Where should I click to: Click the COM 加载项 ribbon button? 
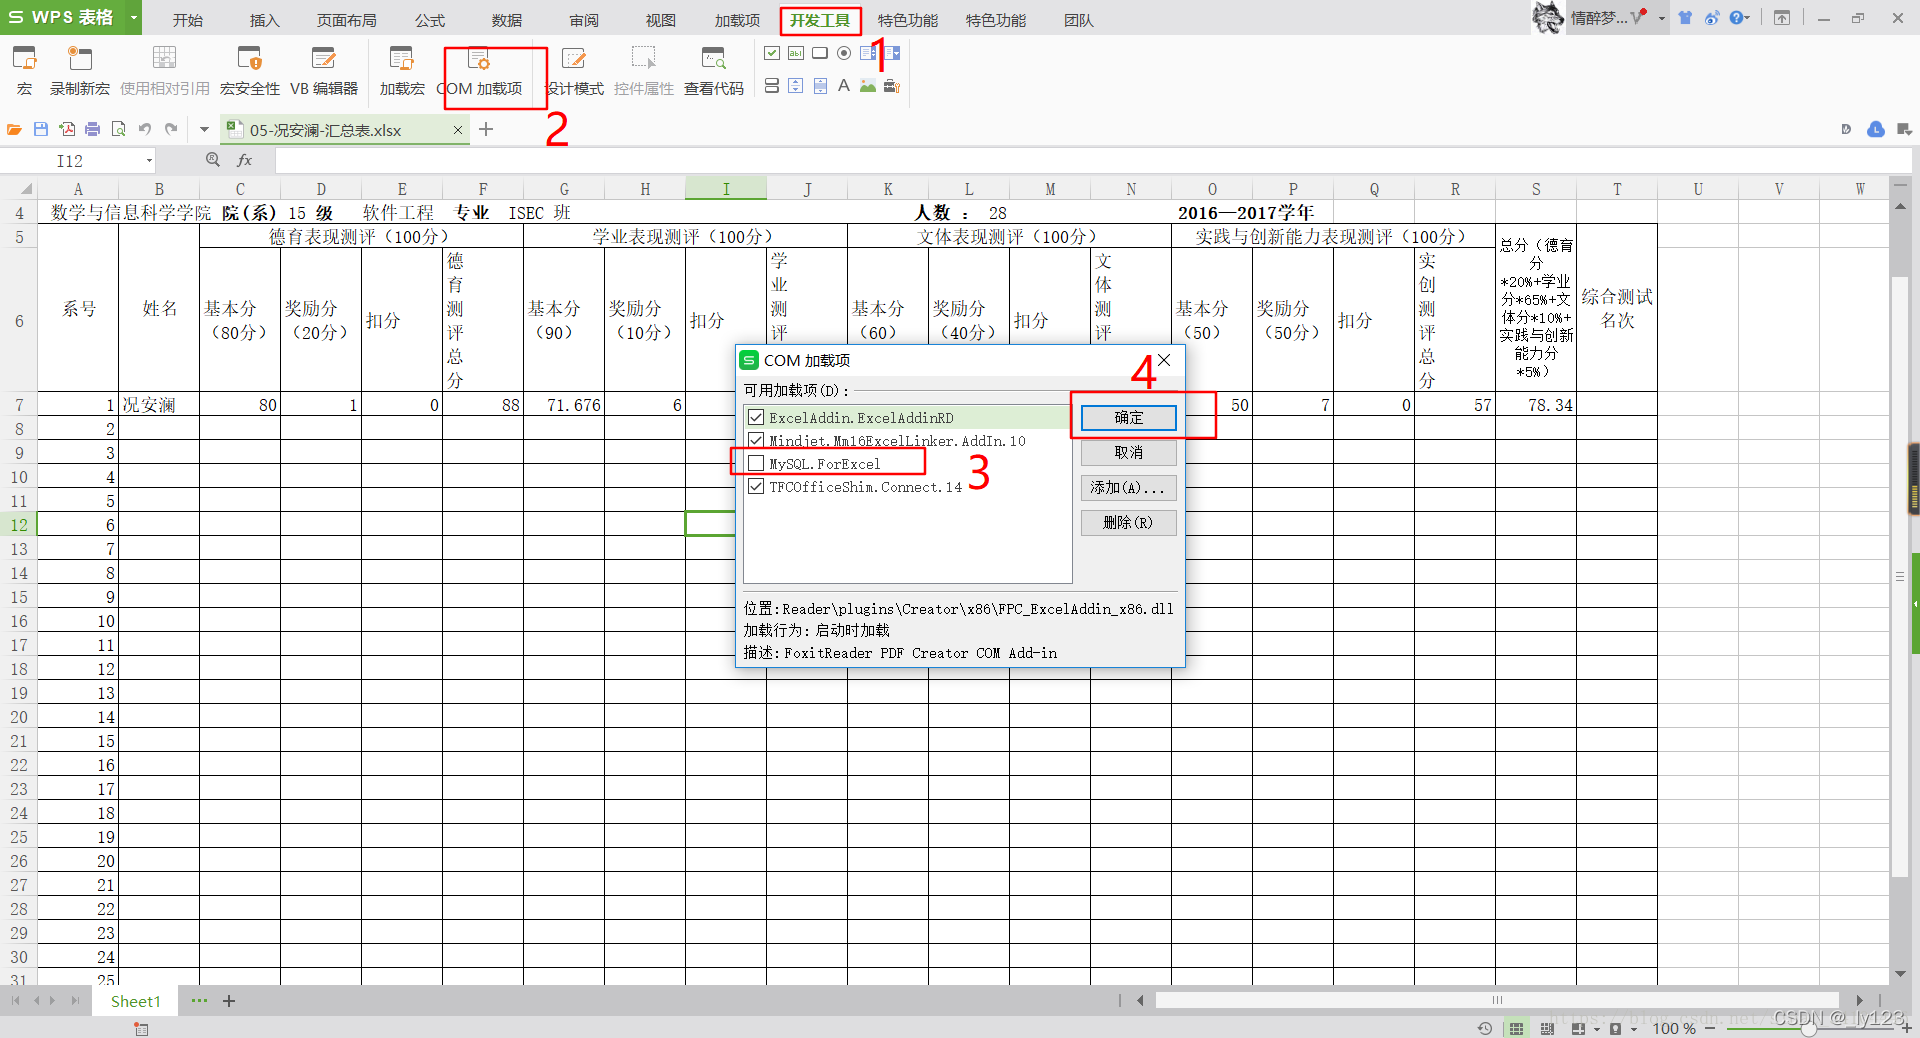pyautogui.click(x=481, y=70)
